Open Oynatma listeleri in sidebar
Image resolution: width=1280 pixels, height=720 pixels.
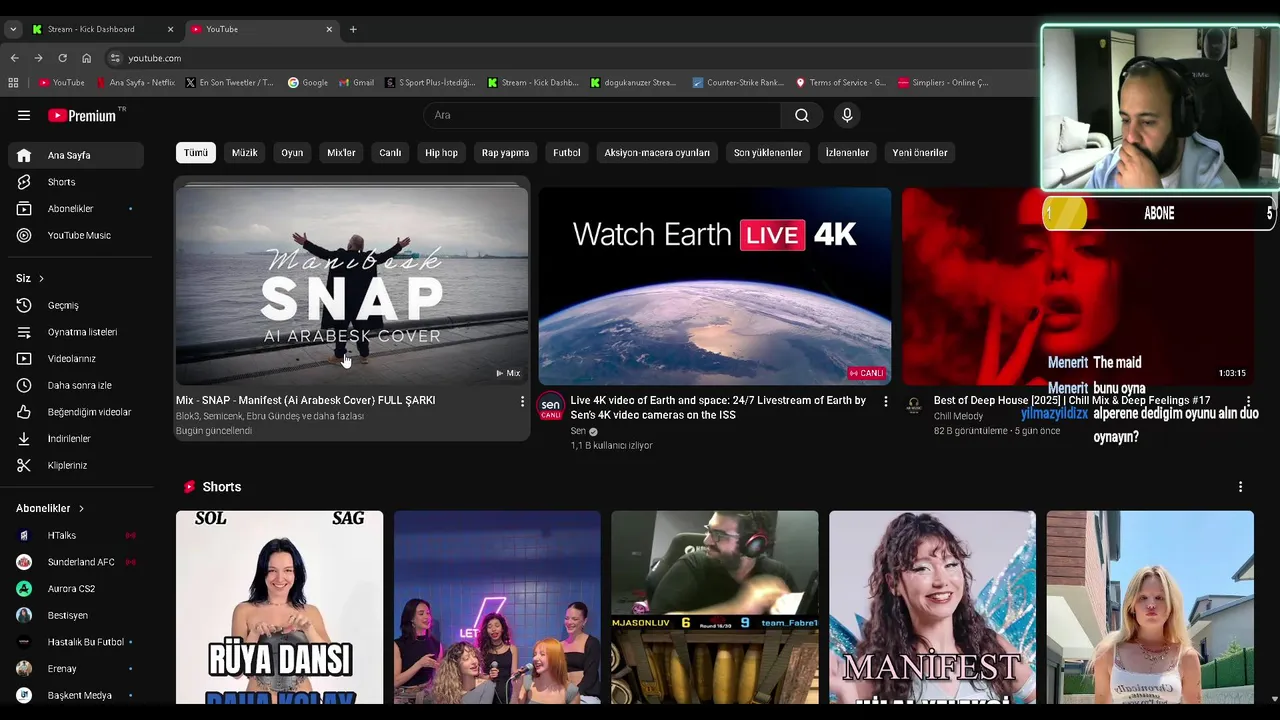pyautogui.click(x=76, y=332)
